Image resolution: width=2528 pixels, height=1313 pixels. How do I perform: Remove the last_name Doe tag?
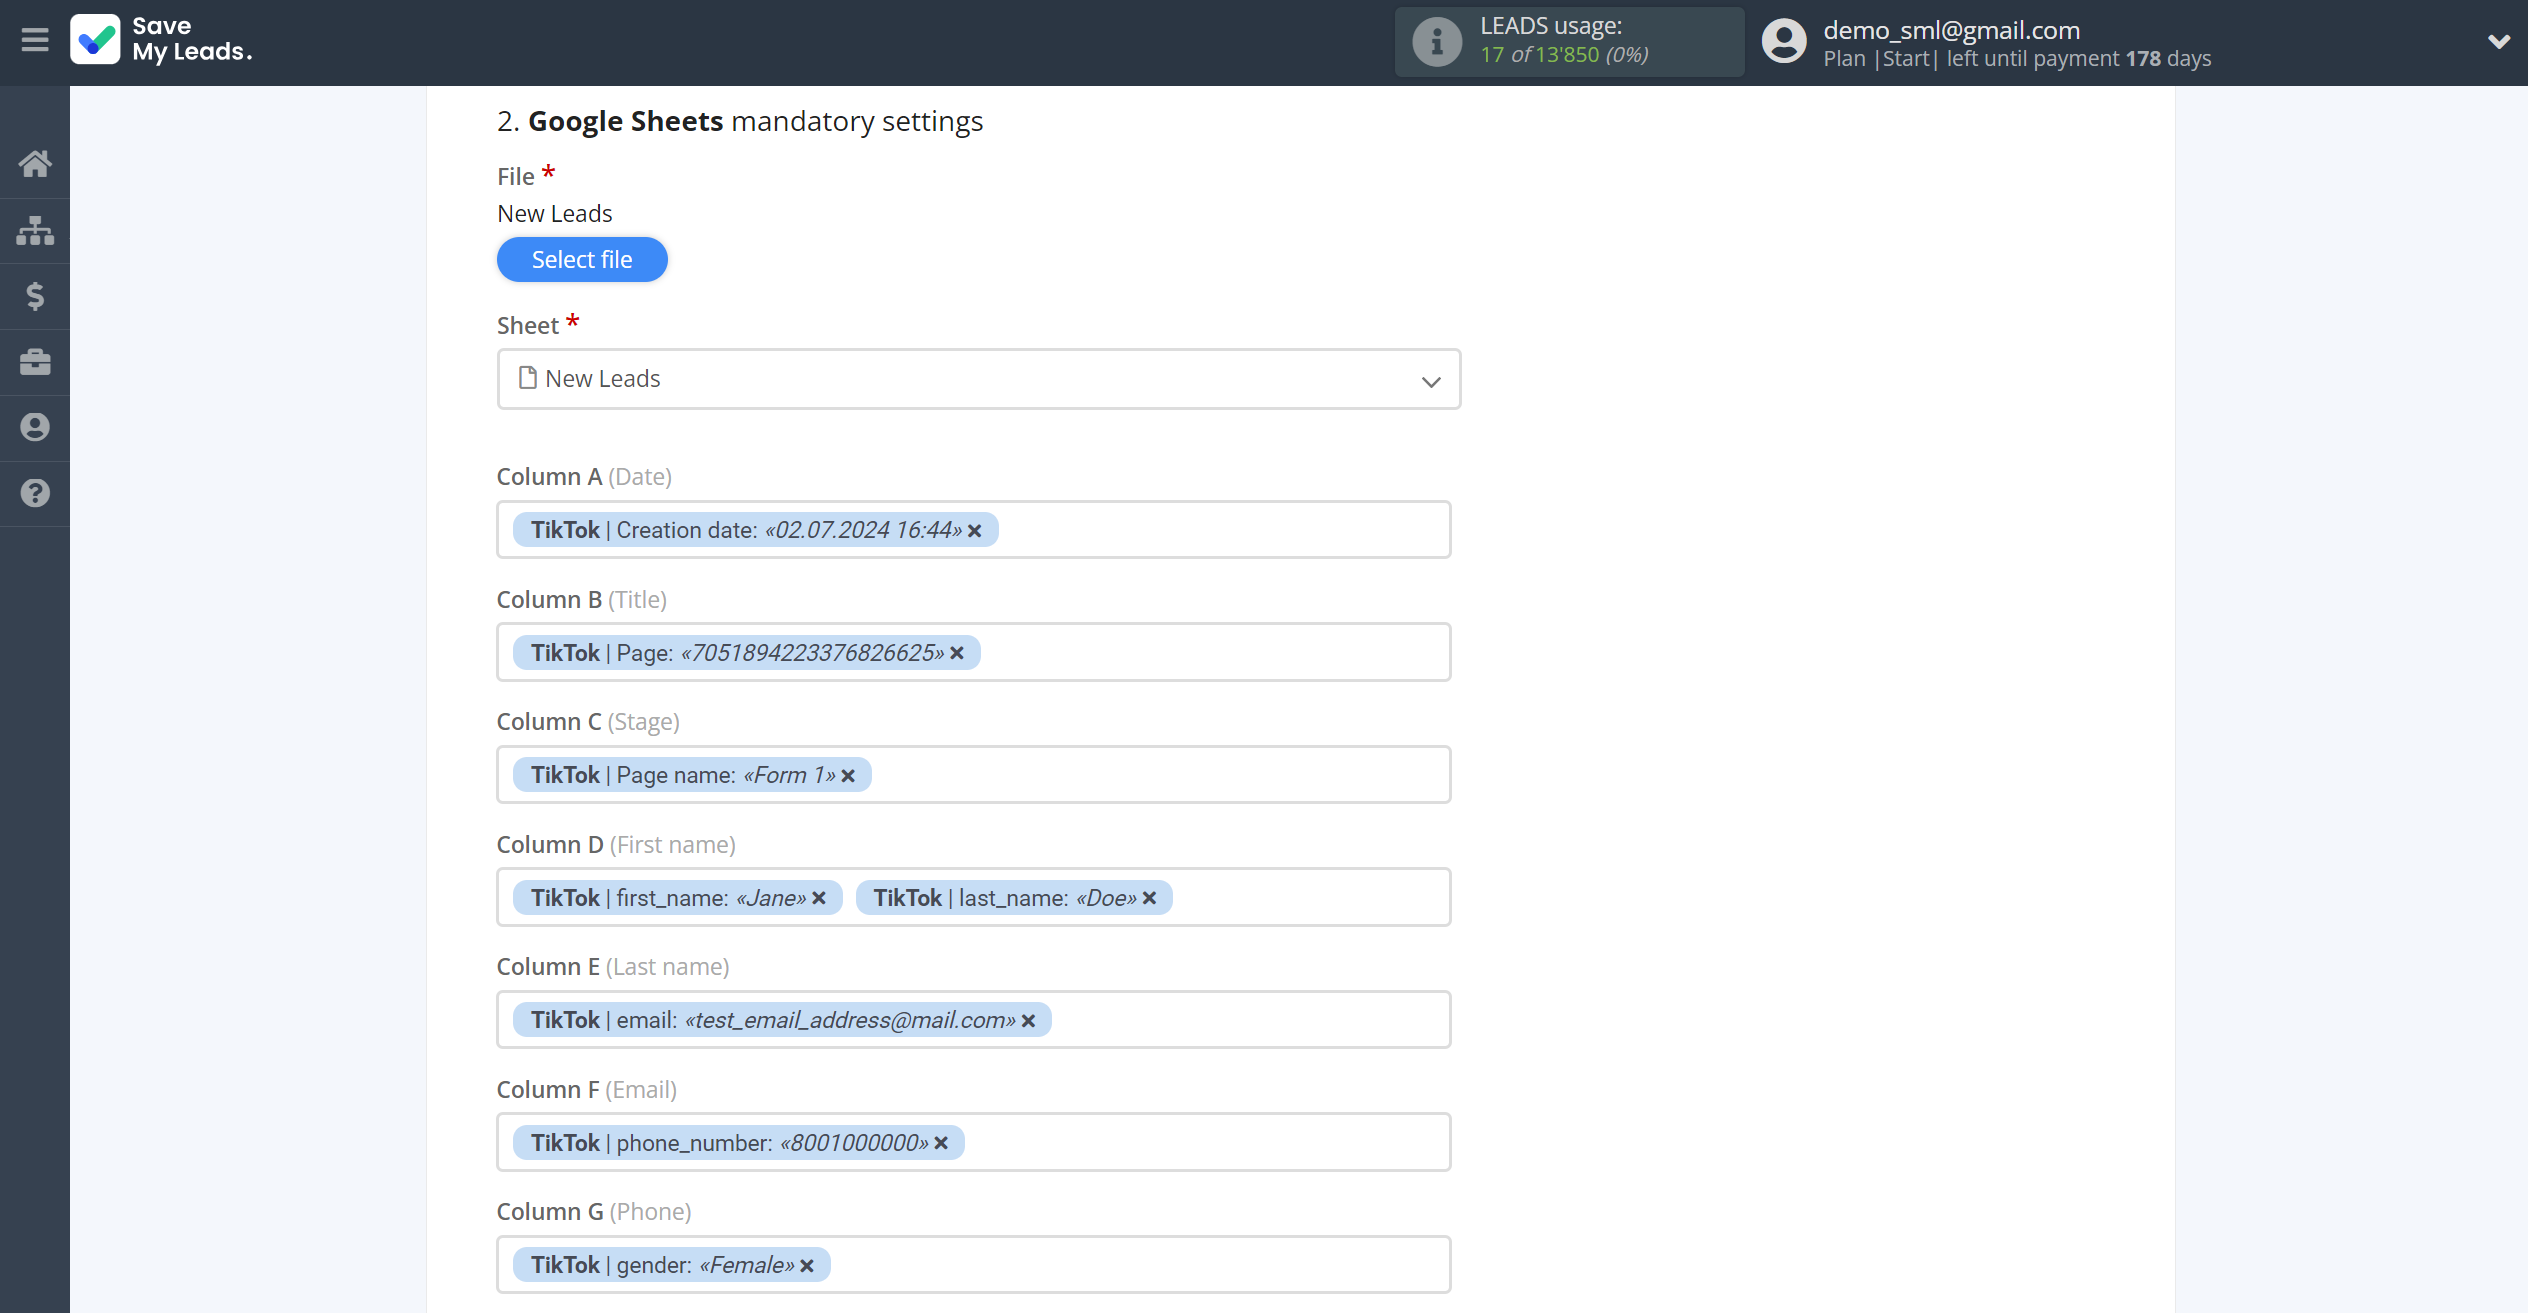[1150, 898]
